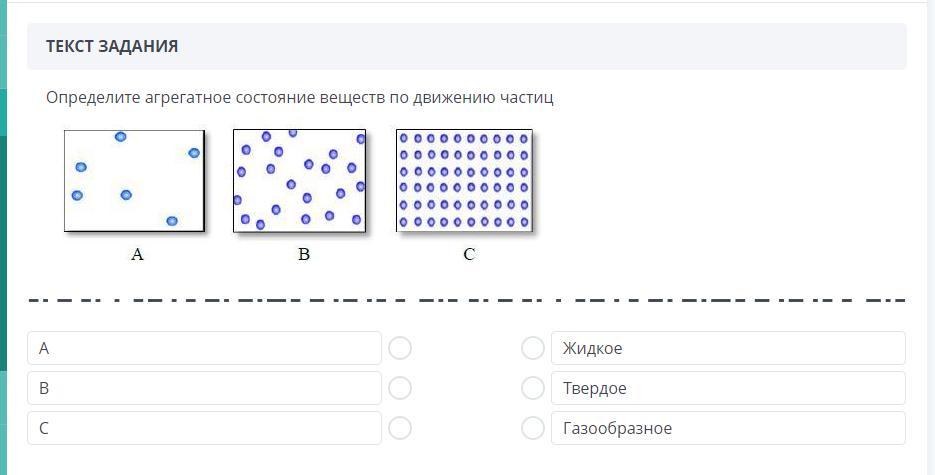Select the radio circle next to answer C
Viewport: 935px width, 475px height.
click(x=400, y=428)
